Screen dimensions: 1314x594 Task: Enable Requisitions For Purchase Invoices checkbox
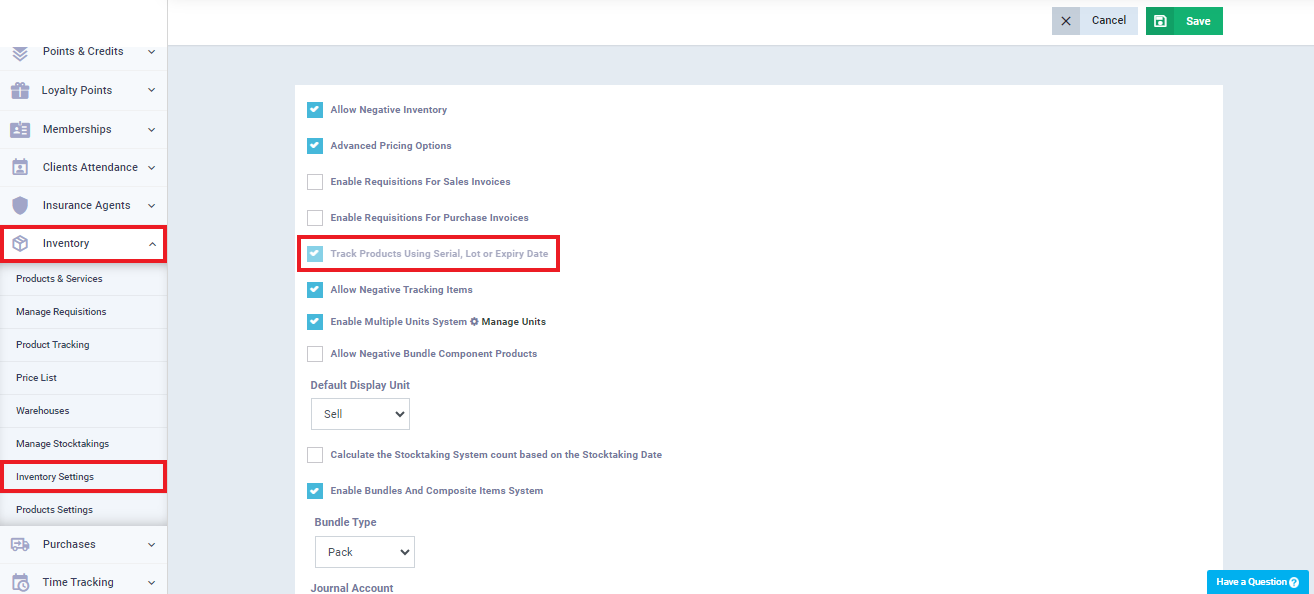click(x=315, y=218)
